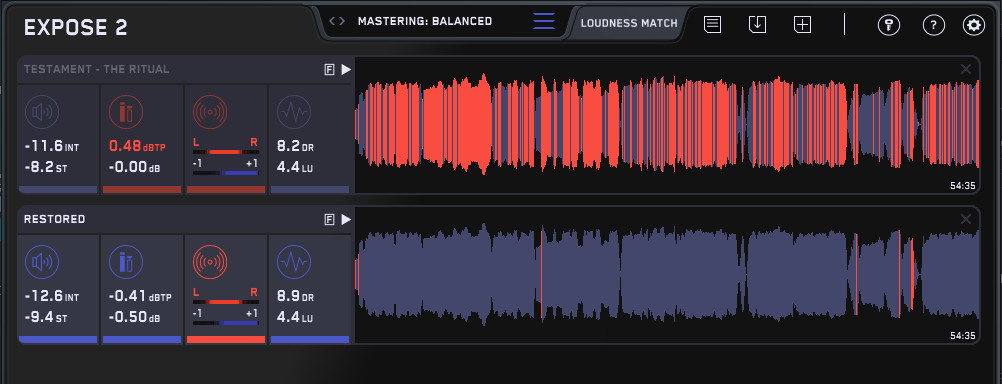Open the preset list hamburger menu

pyautogui.click(x=544, y=21)
